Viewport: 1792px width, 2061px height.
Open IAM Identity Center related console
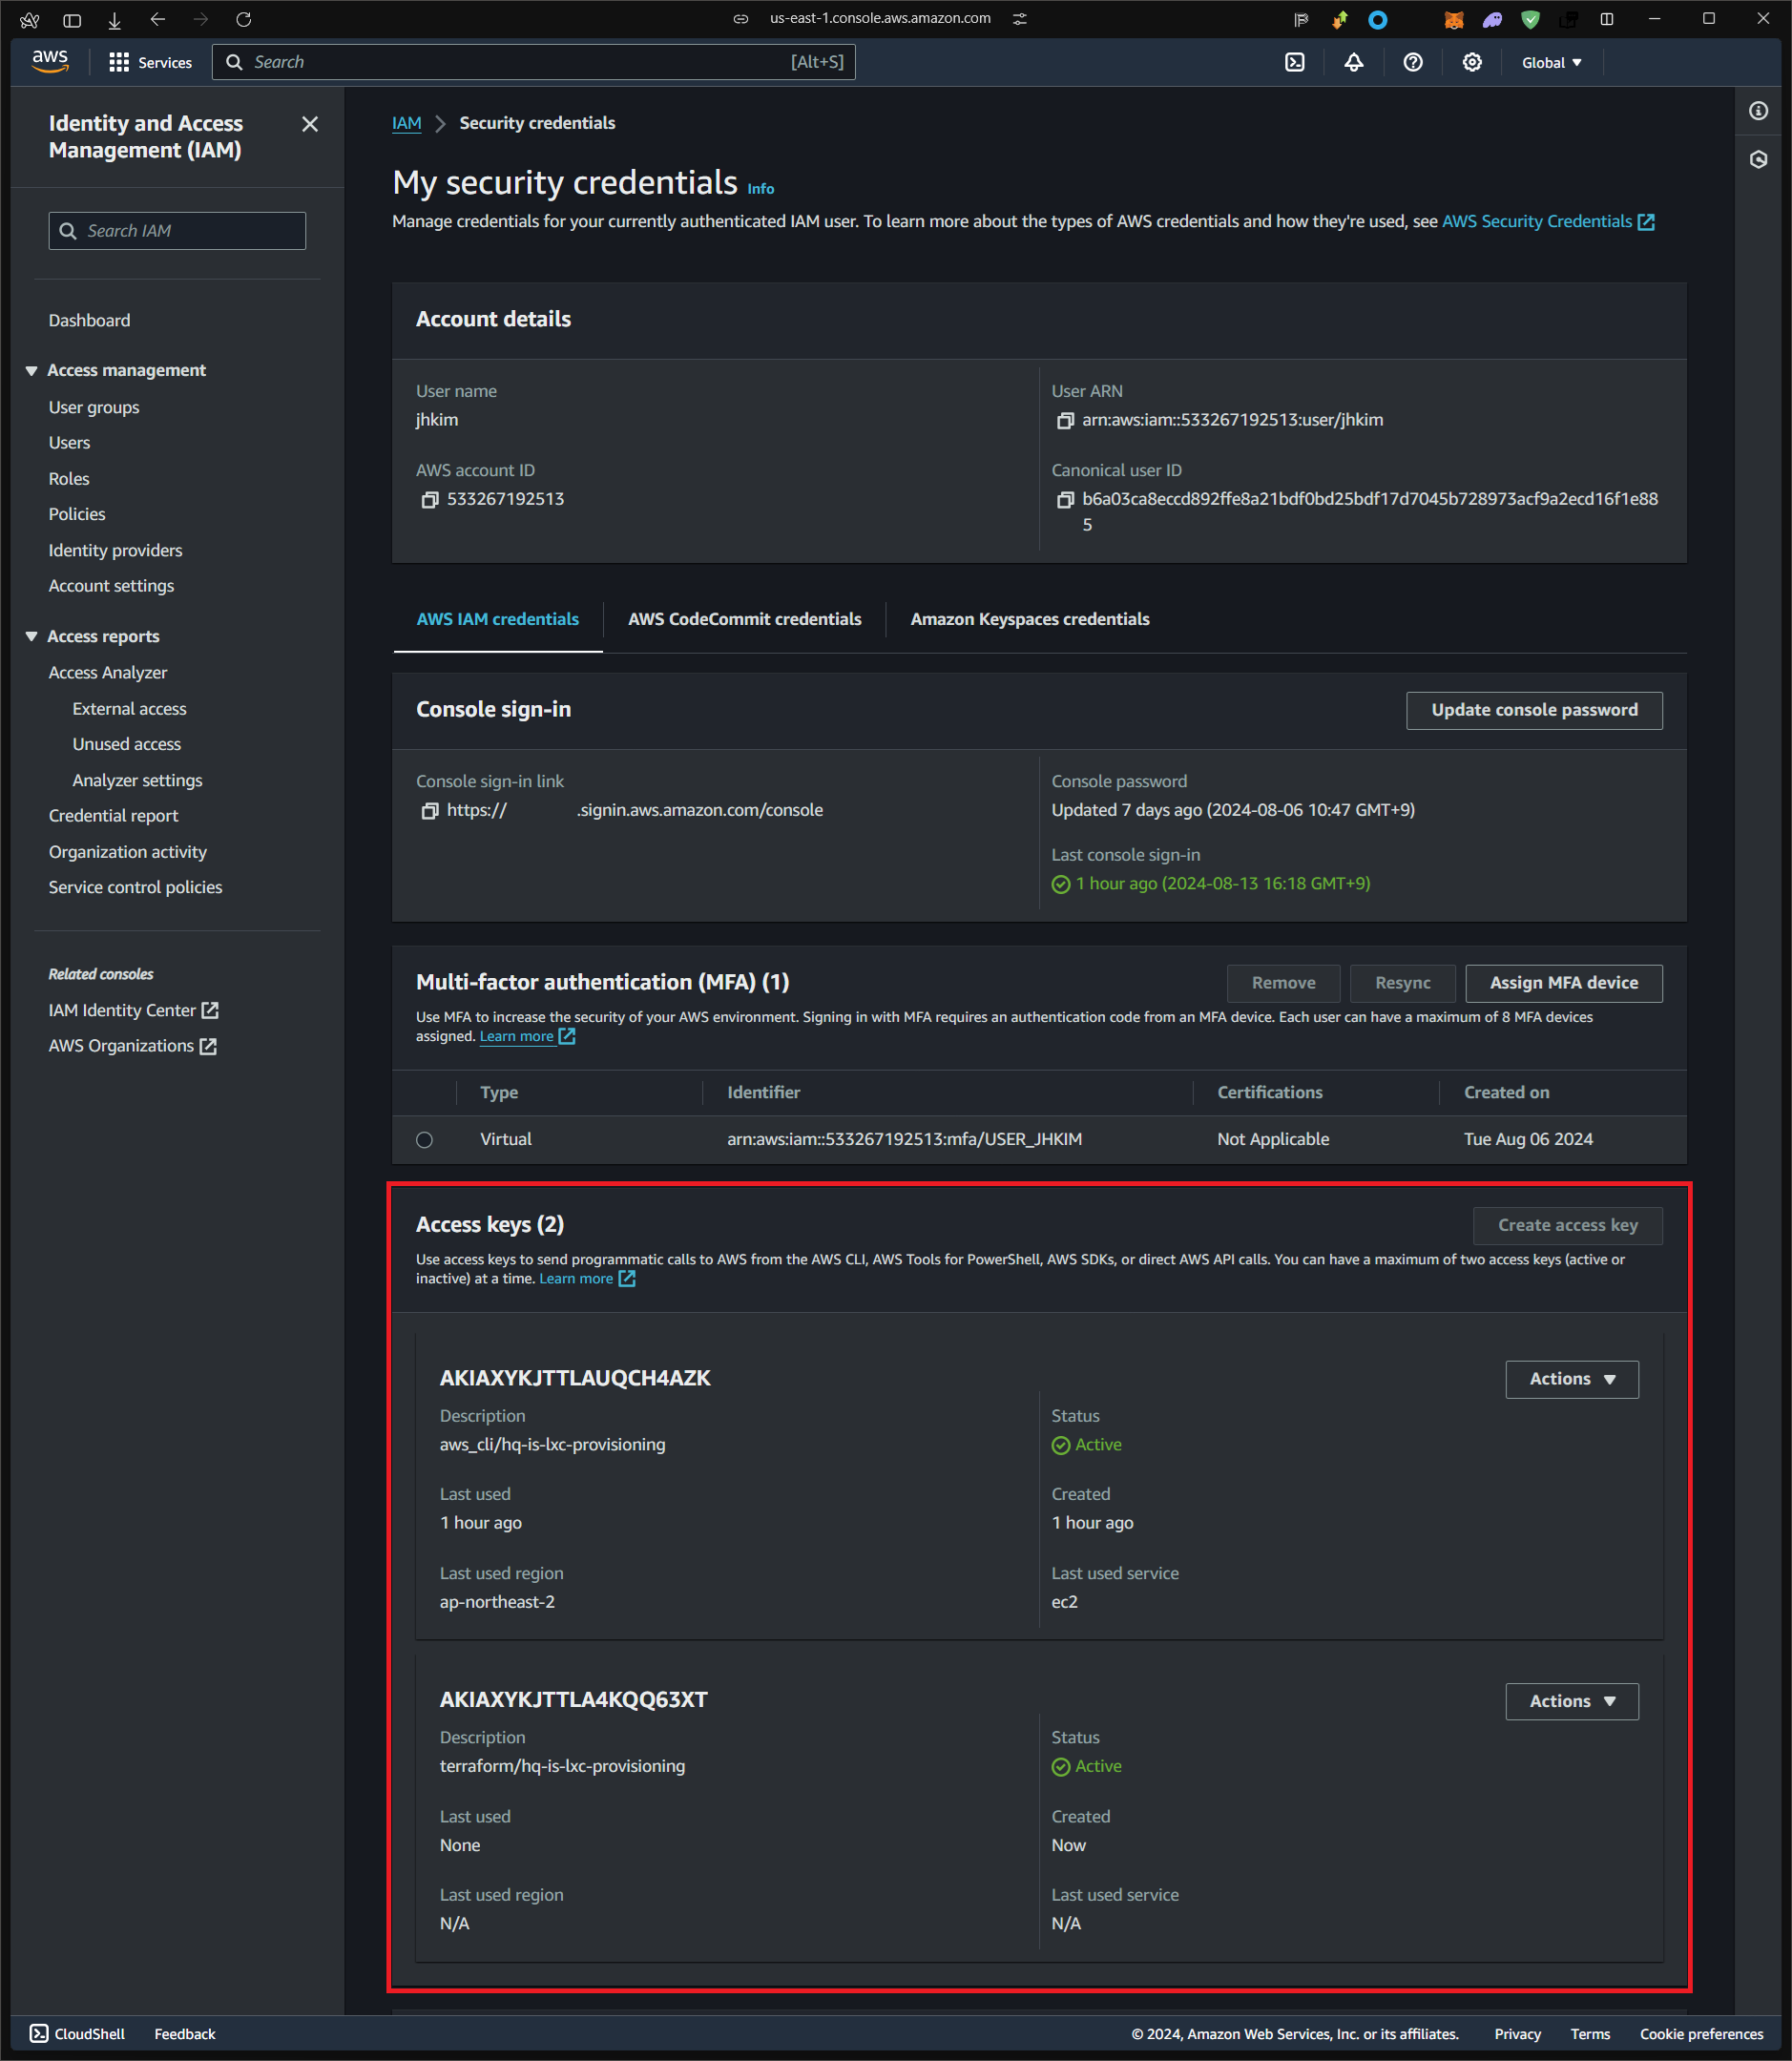pos(133,1010)
